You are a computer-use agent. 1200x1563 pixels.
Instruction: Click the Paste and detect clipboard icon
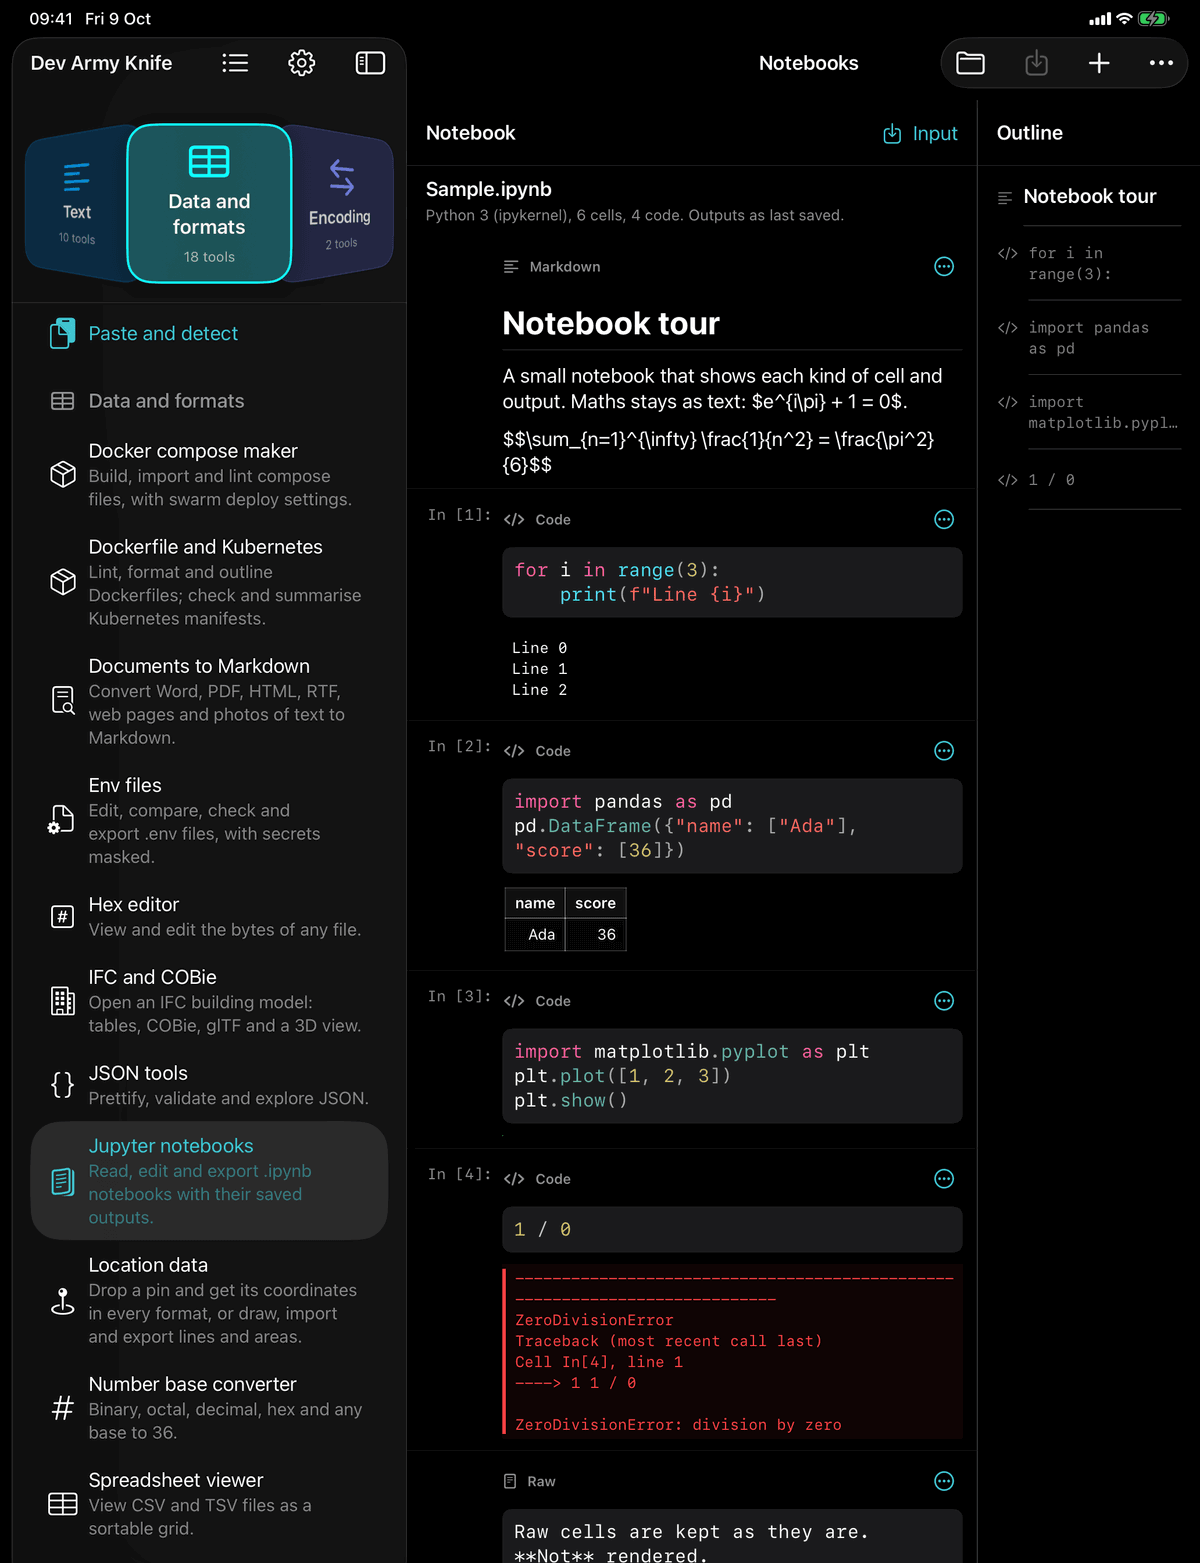pos(62,333)
